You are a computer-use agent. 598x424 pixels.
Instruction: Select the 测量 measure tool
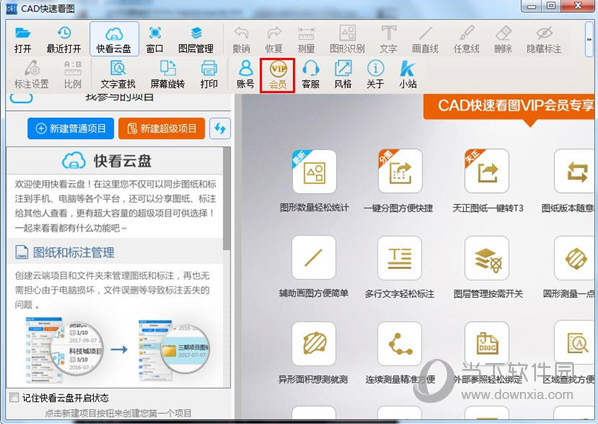pos(306,40)
